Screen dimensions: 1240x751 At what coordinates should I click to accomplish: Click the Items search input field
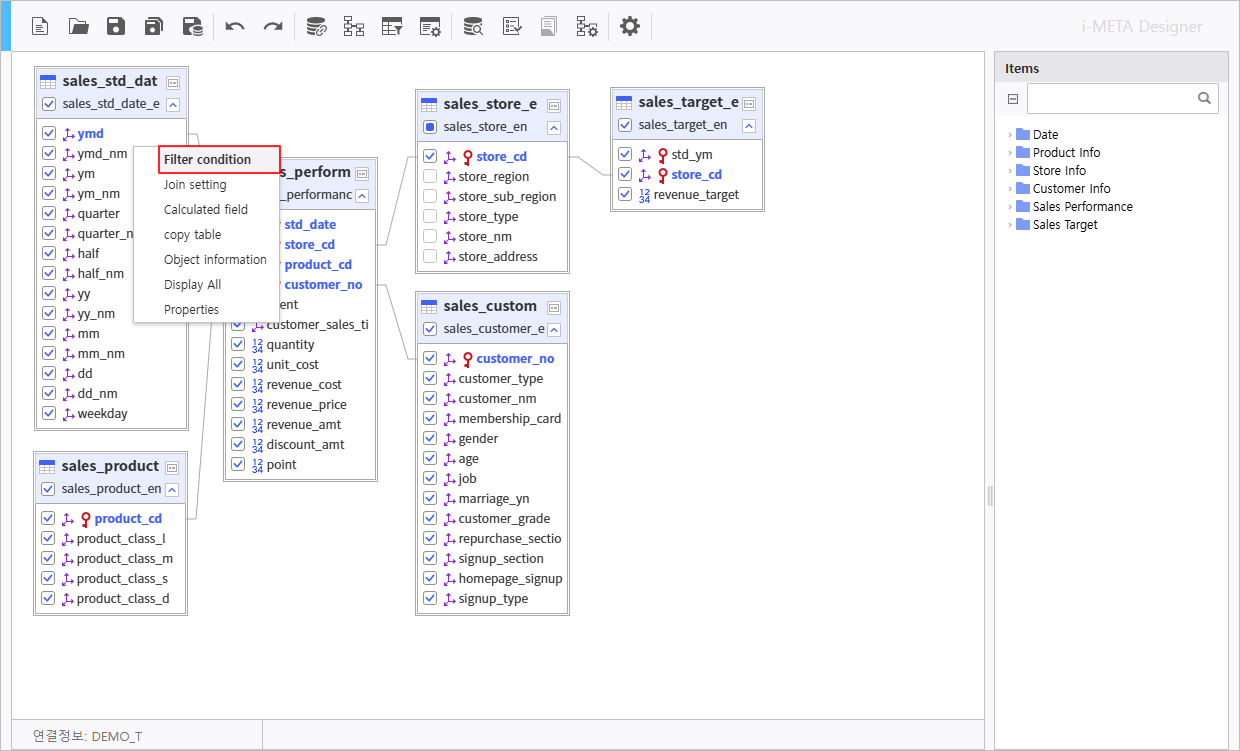pyautogui.click(x=1110, y=99)
